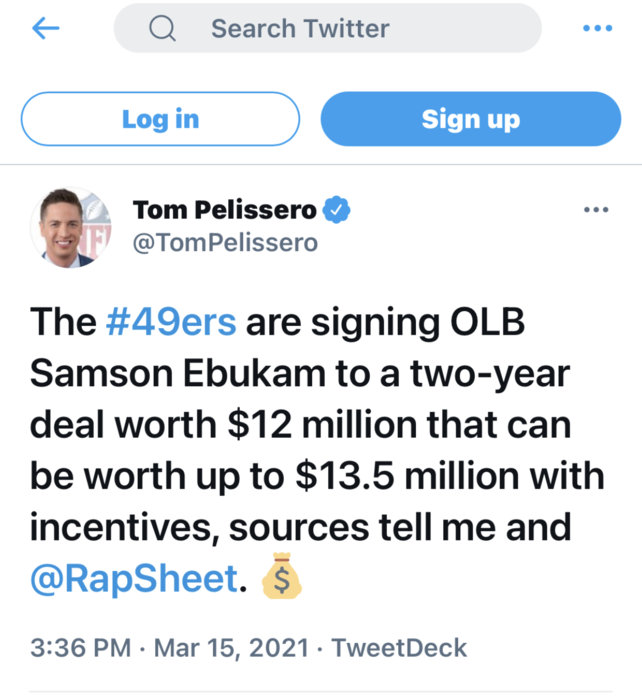Click the 3:36 PM timestamp
This screenshot has height=700, width=642.
81,648
